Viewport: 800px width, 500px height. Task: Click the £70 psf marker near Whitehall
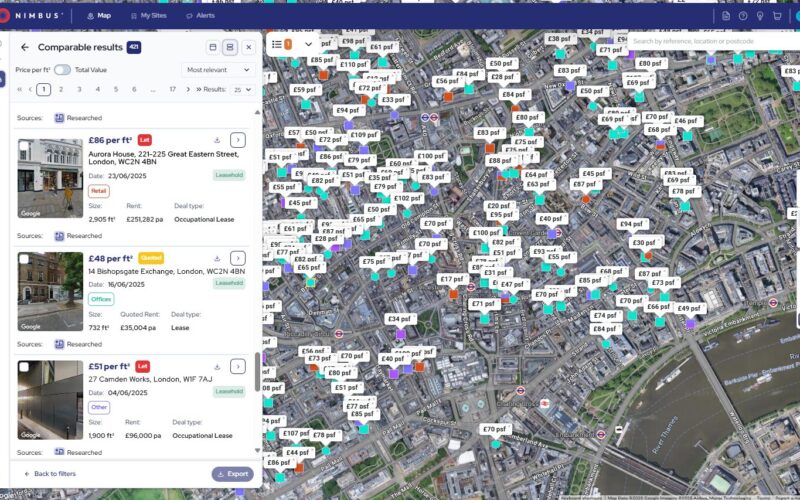pos(494,430)
